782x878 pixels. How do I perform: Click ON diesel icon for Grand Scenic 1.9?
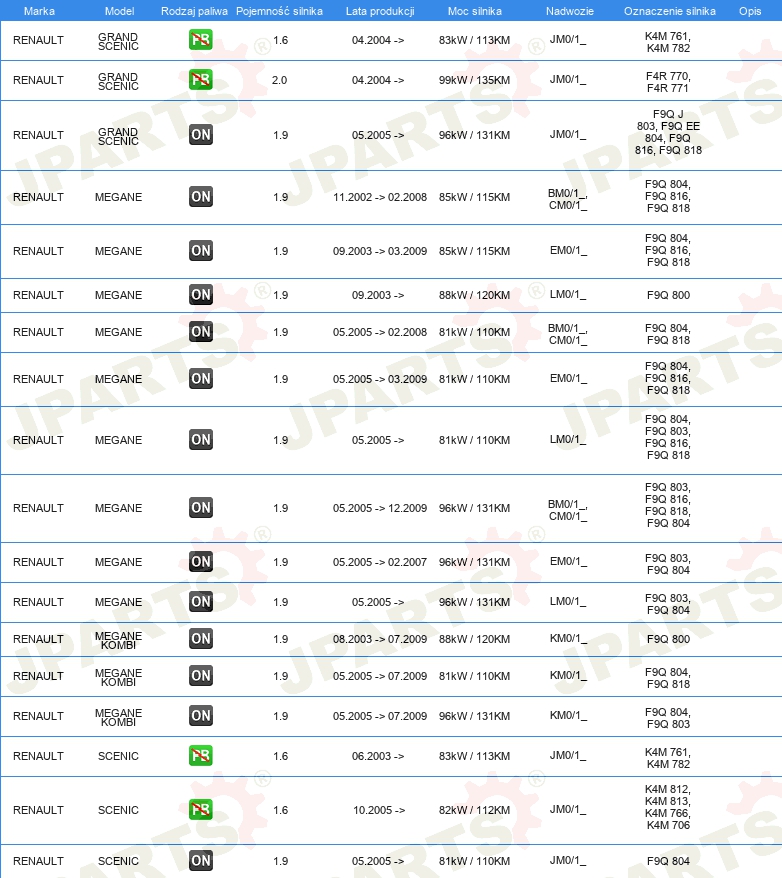(x=200, y=134)
